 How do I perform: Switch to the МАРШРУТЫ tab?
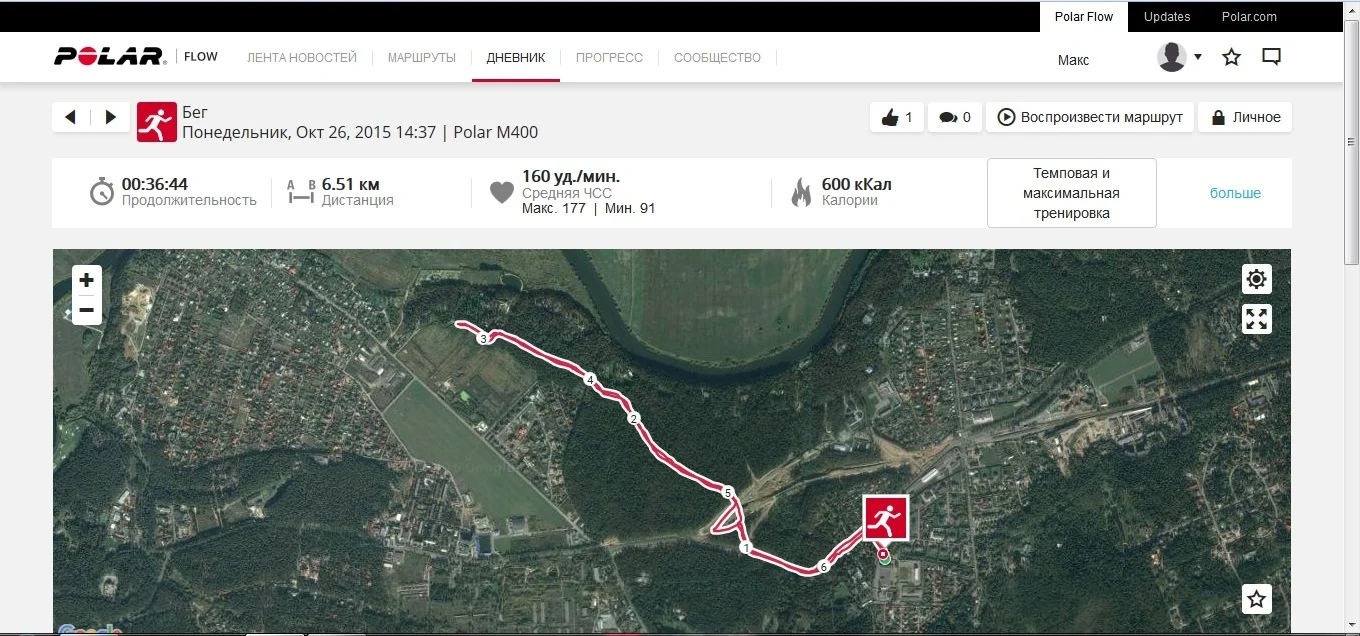pos(422,57)
